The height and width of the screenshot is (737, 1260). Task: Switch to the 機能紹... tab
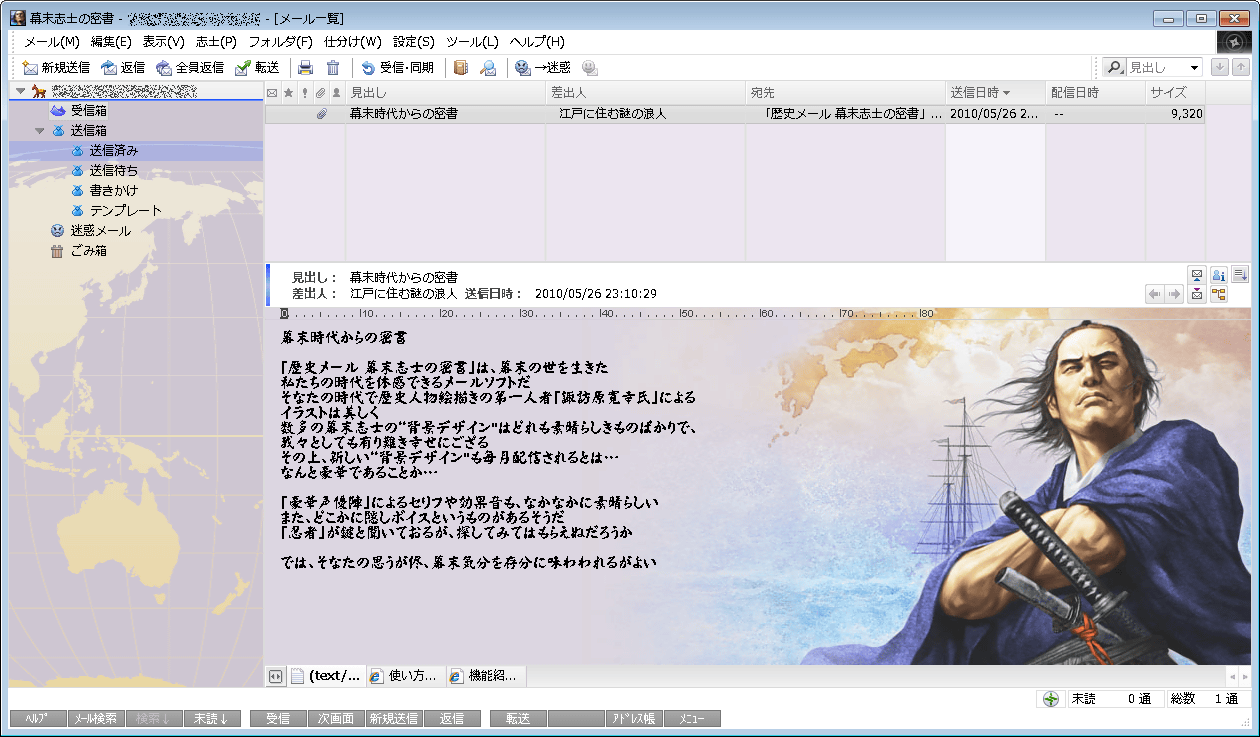pyautogui.click(x=485, y=676)
